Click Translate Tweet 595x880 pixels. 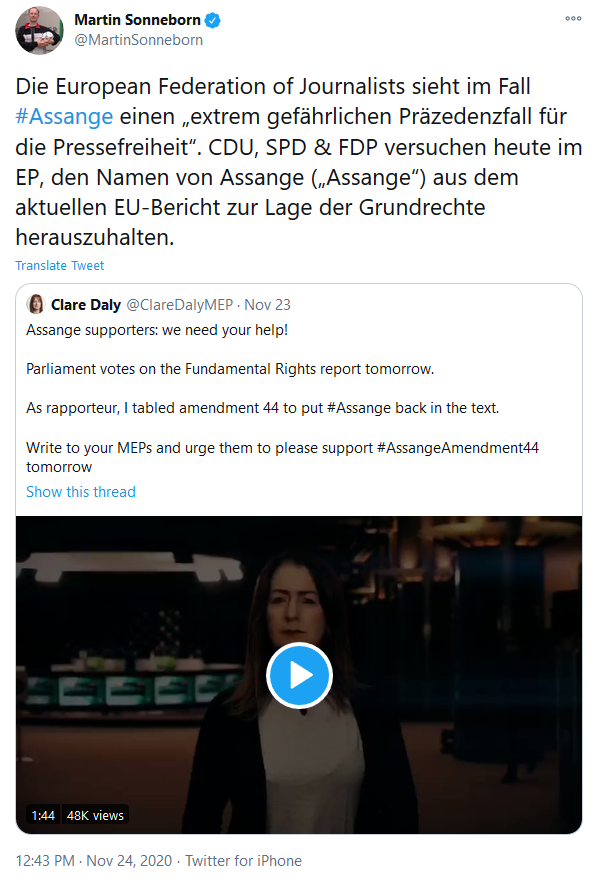click(x=60, y=265)
